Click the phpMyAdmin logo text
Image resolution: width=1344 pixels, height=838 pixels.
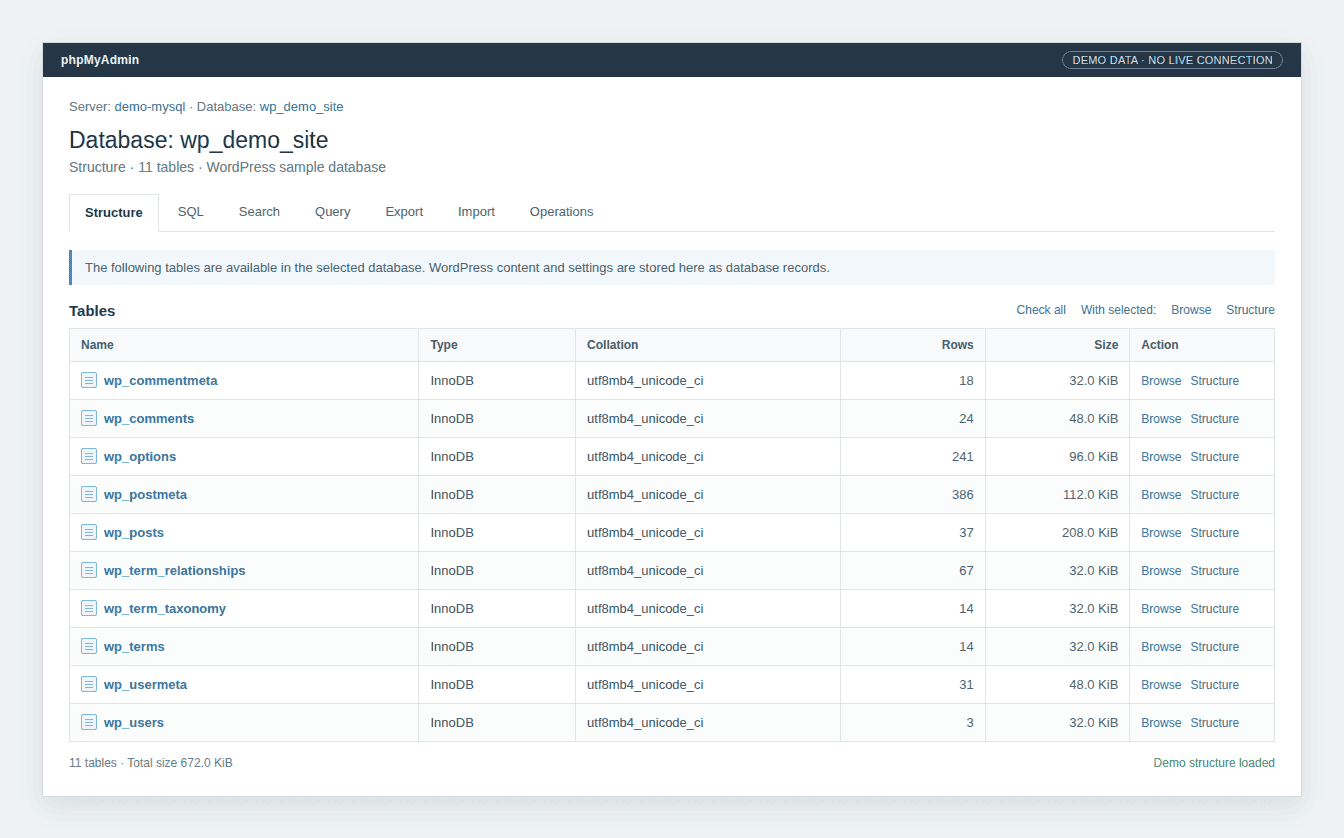[100, 60]
